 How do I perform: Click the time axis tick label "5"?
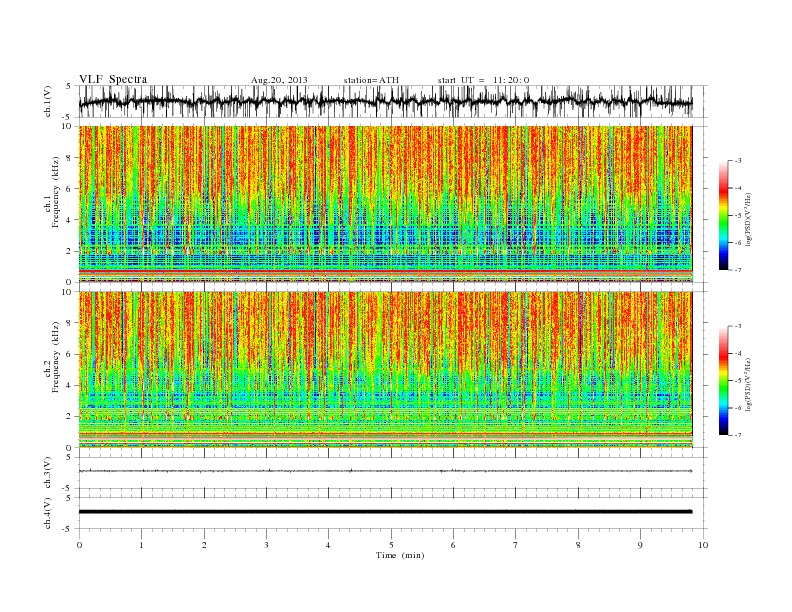point(391,545)
